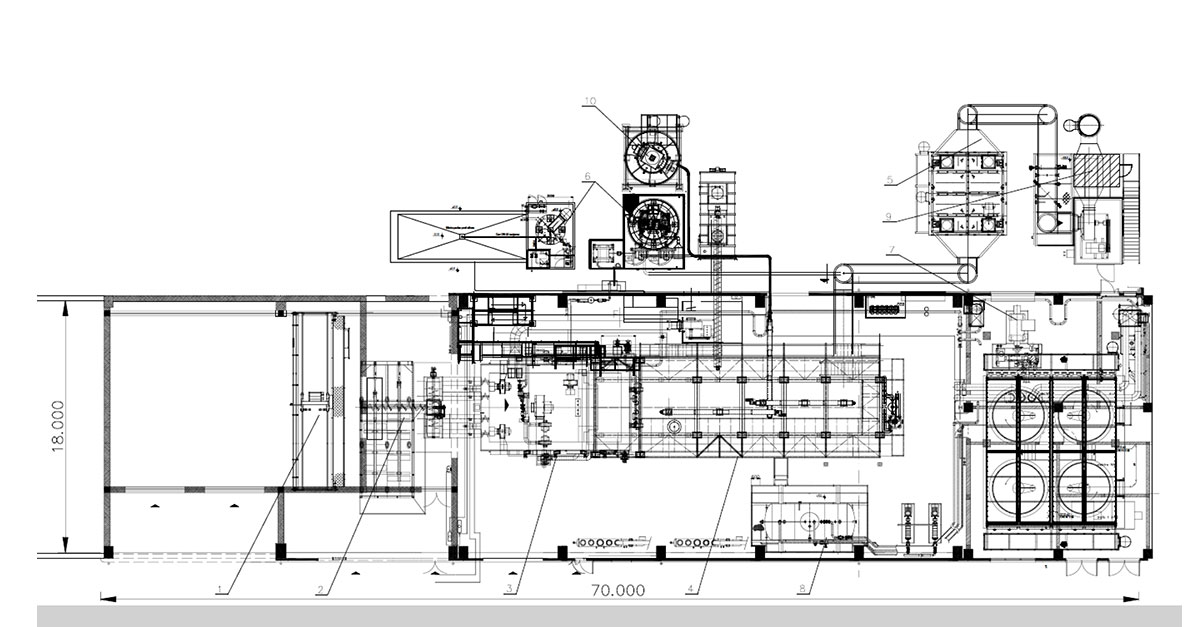The image size is (1200, 627).
Task: Click the 18.000 vertical dimension text
Action: click(59, 427)
